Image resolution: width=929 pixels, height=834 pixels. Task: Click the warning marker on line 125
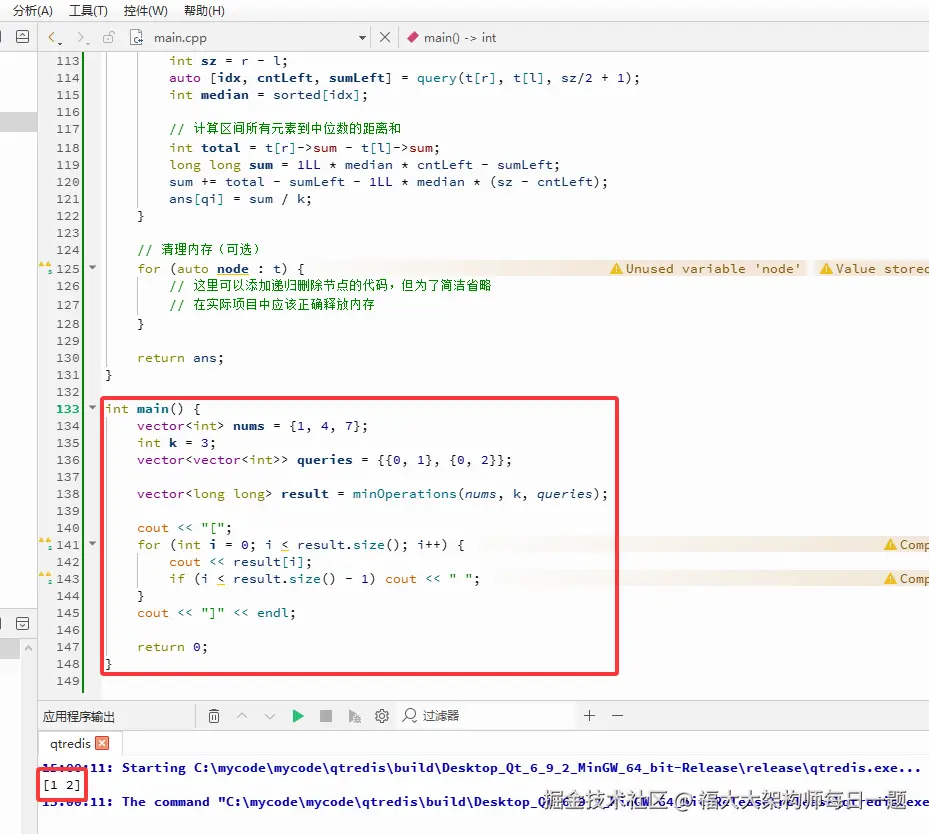pos(45,267)
